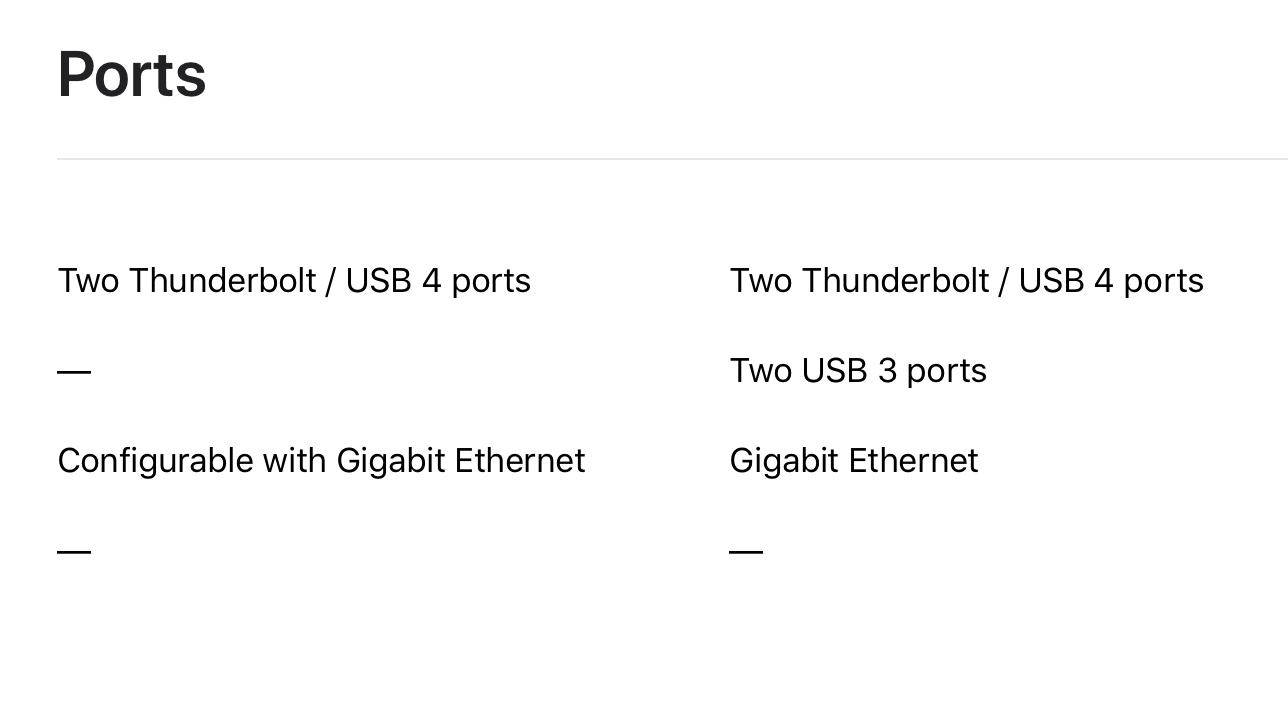
Task: Click the word Gigabit in right column
Action: [785, 461]
